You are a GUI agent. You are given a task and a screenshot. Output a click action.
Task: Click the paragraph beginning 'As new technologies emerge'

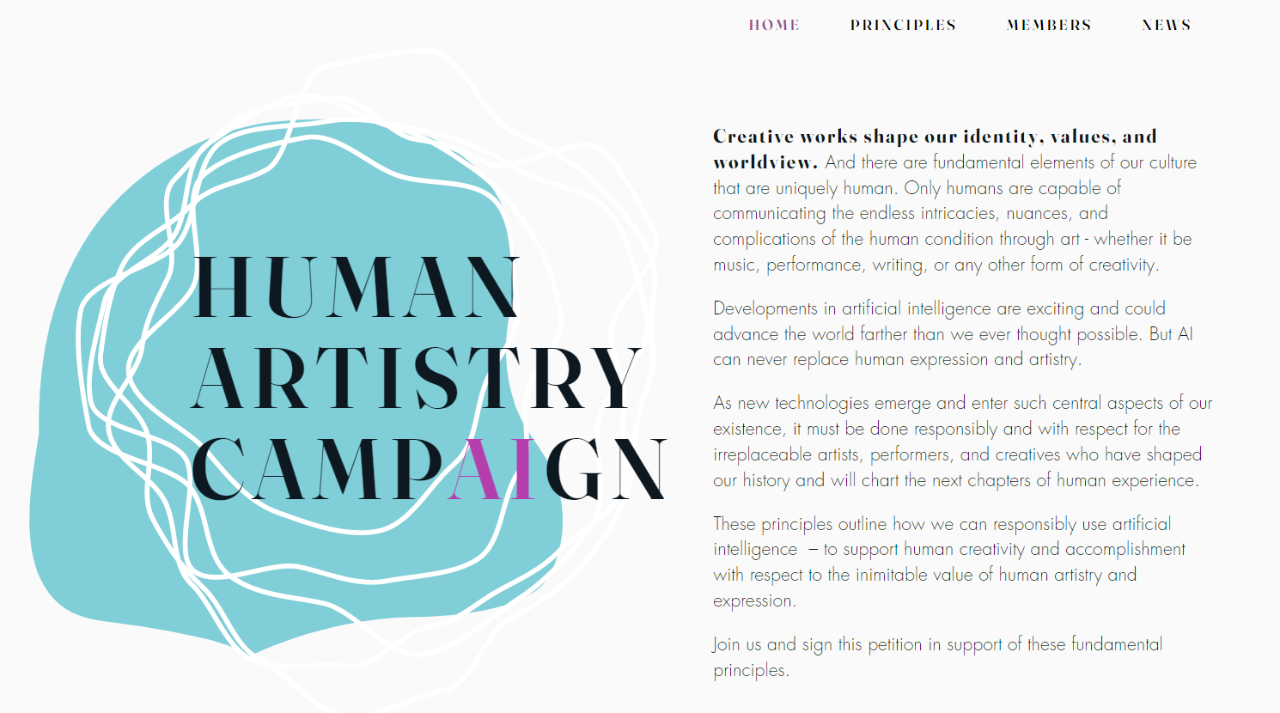coord(963,442)
